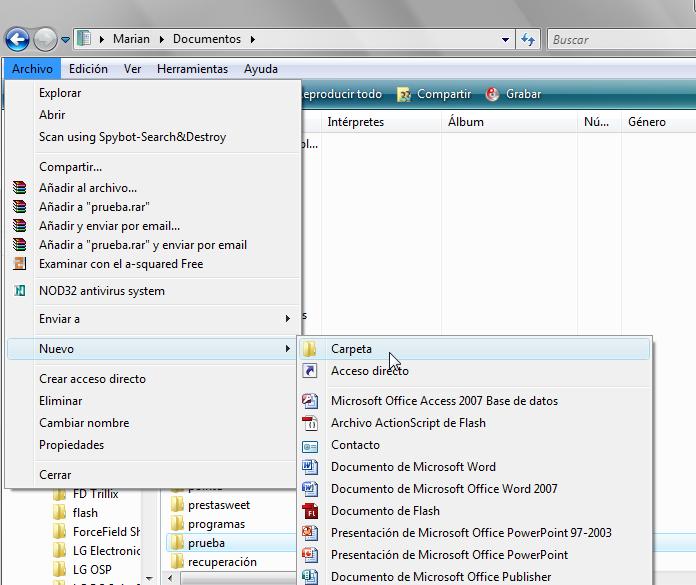
Task: Click WinRAR icon beside Añadir y enviar por email...
Action: click(x=20, y=226)
